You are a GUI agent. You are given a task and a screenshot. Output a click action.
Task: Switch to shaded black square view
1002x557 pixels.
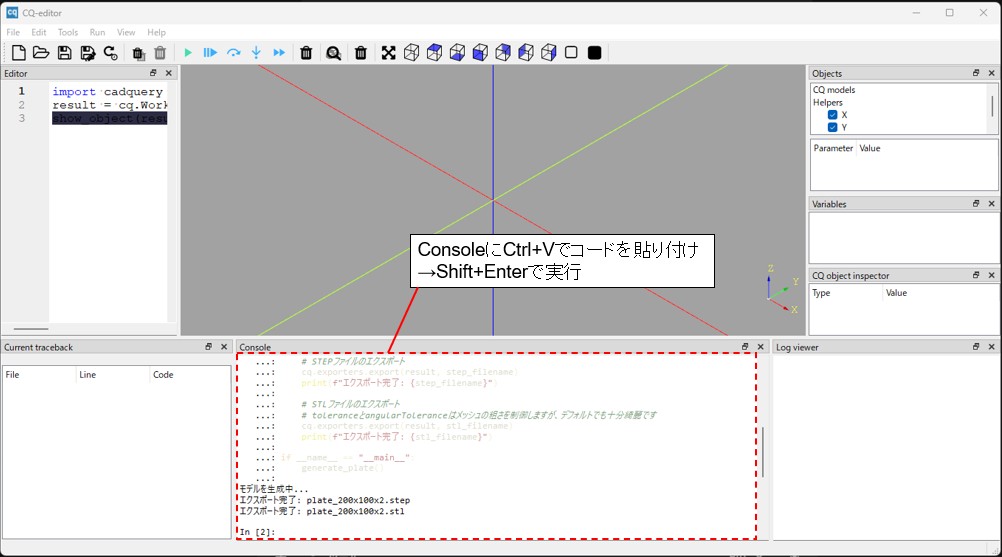(595, 53)
